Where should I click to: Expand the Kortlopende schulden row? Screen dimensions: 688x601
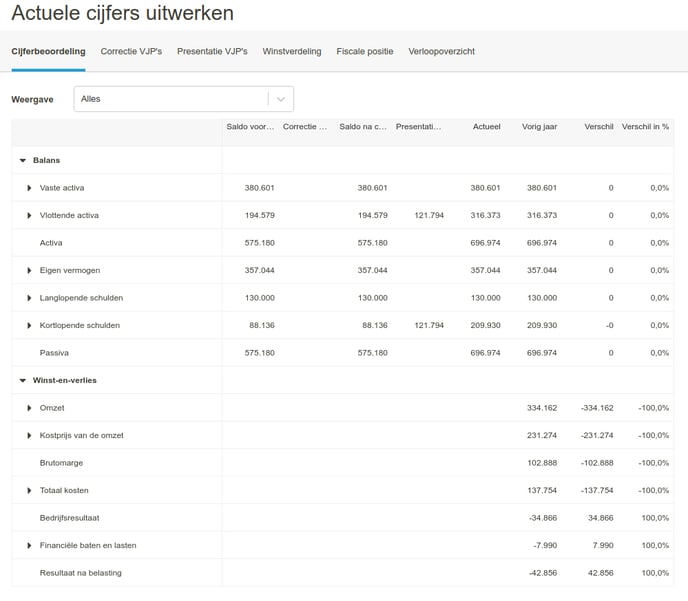pos(29,326)
